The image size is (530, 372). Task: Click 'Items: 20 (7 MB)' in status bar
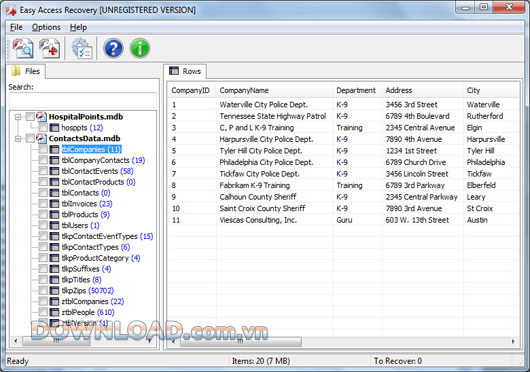point(261,361)
